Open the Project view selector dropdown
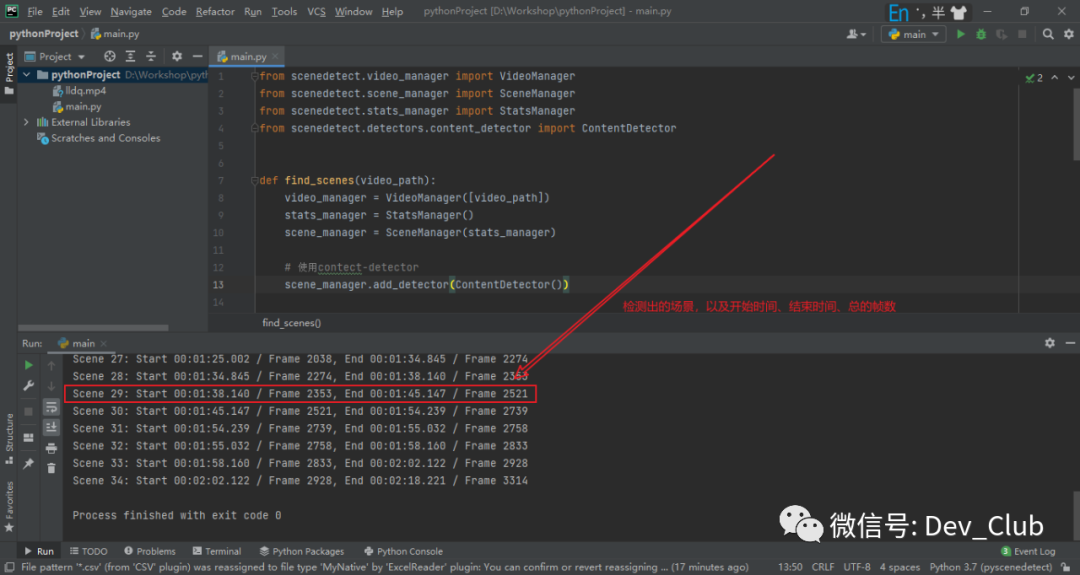Viewport: 1080px width, 575px height. click(55, 56)
